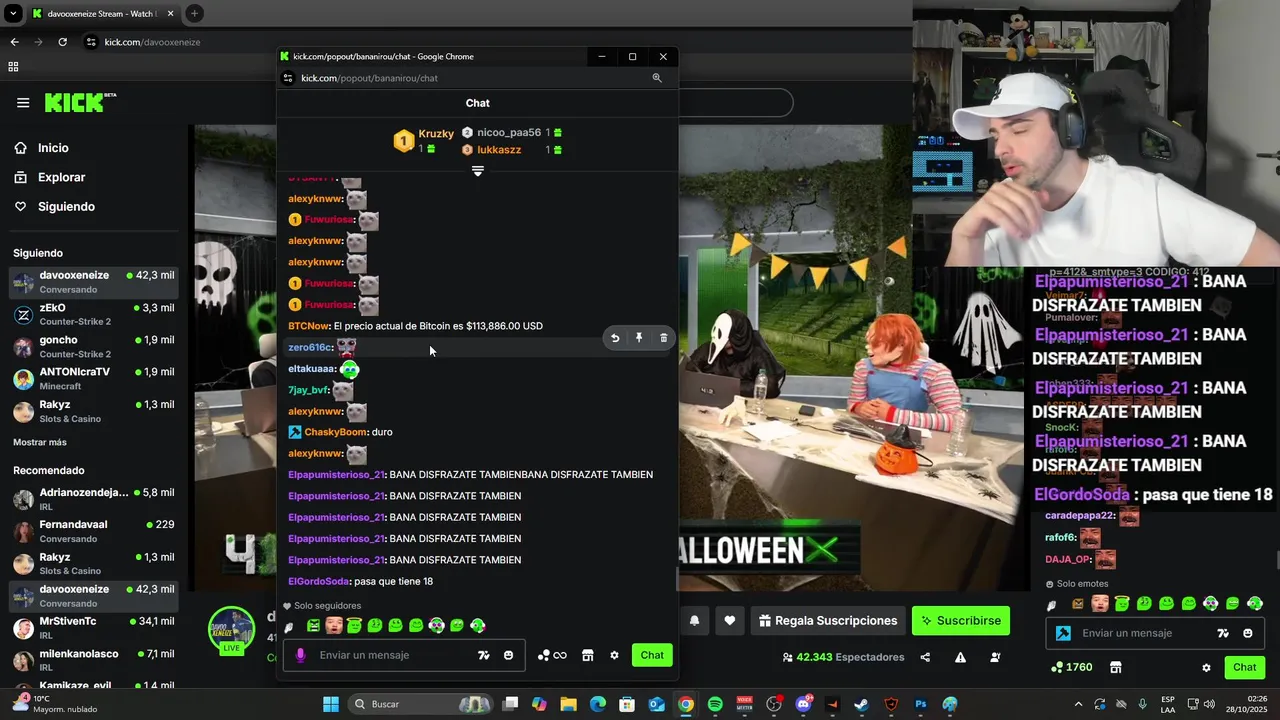Toggle follow heart button
Viewport: 1280px width, 720px height.
point(730,621)
